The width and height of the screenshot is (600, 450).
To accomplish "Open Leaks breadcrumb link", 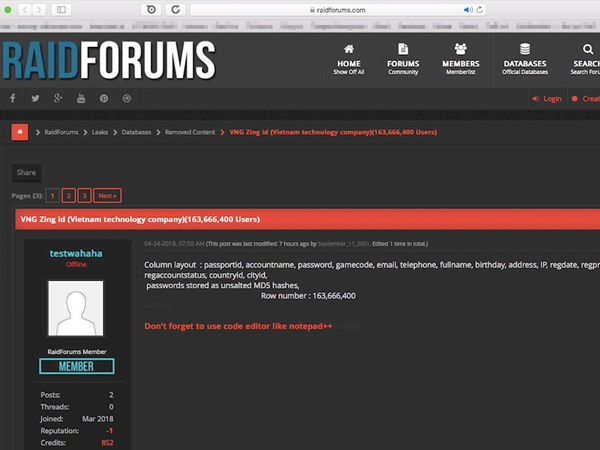I will [100, 132].
